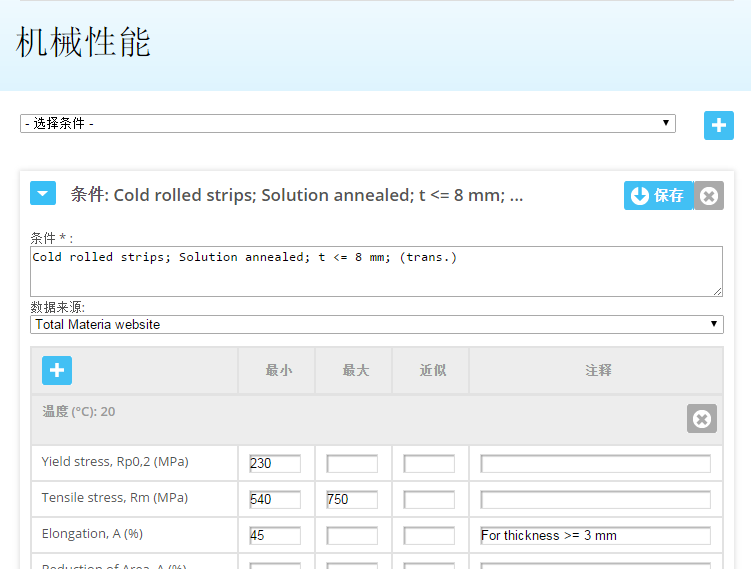Click the 条件 description text area
Screen dimensions: 754x569
[x=376, y=271]
